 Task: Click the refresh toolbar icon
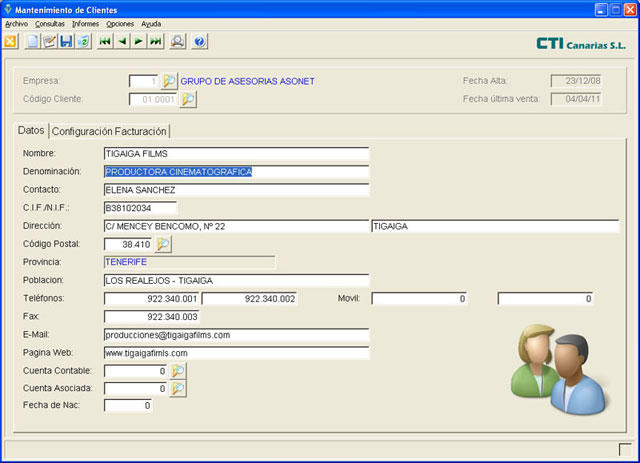point(83,41)
